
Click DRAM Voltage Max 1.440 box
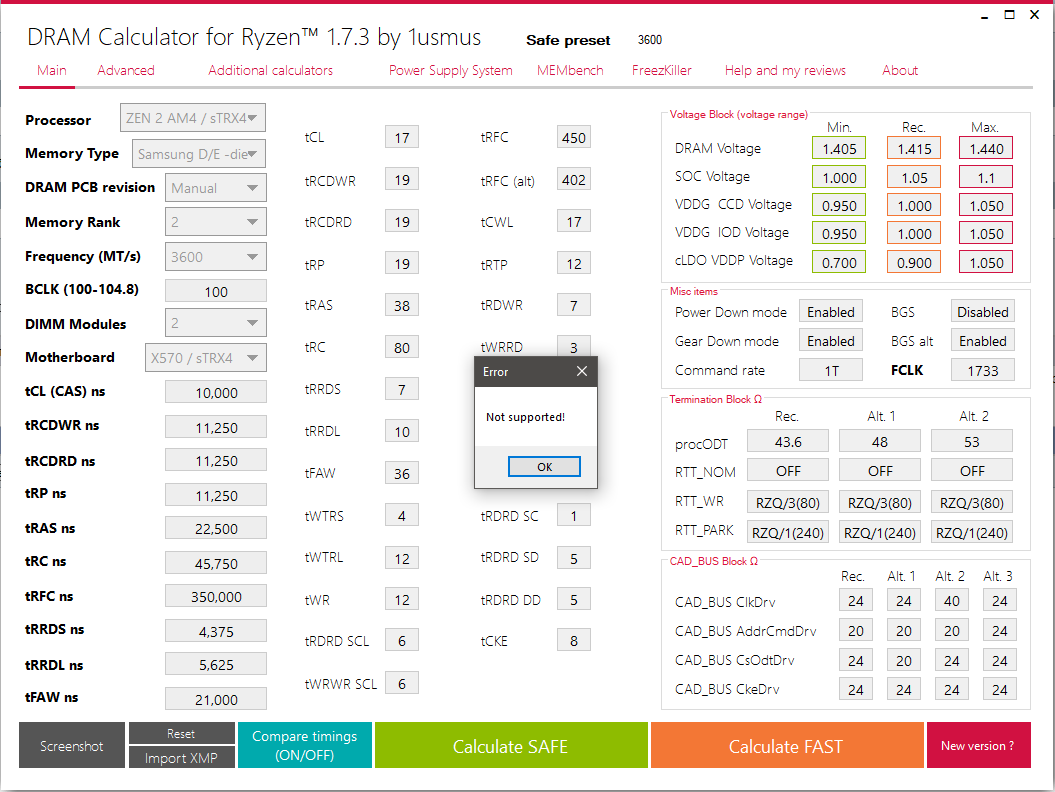pyautogui.click(x=986, y=148)
